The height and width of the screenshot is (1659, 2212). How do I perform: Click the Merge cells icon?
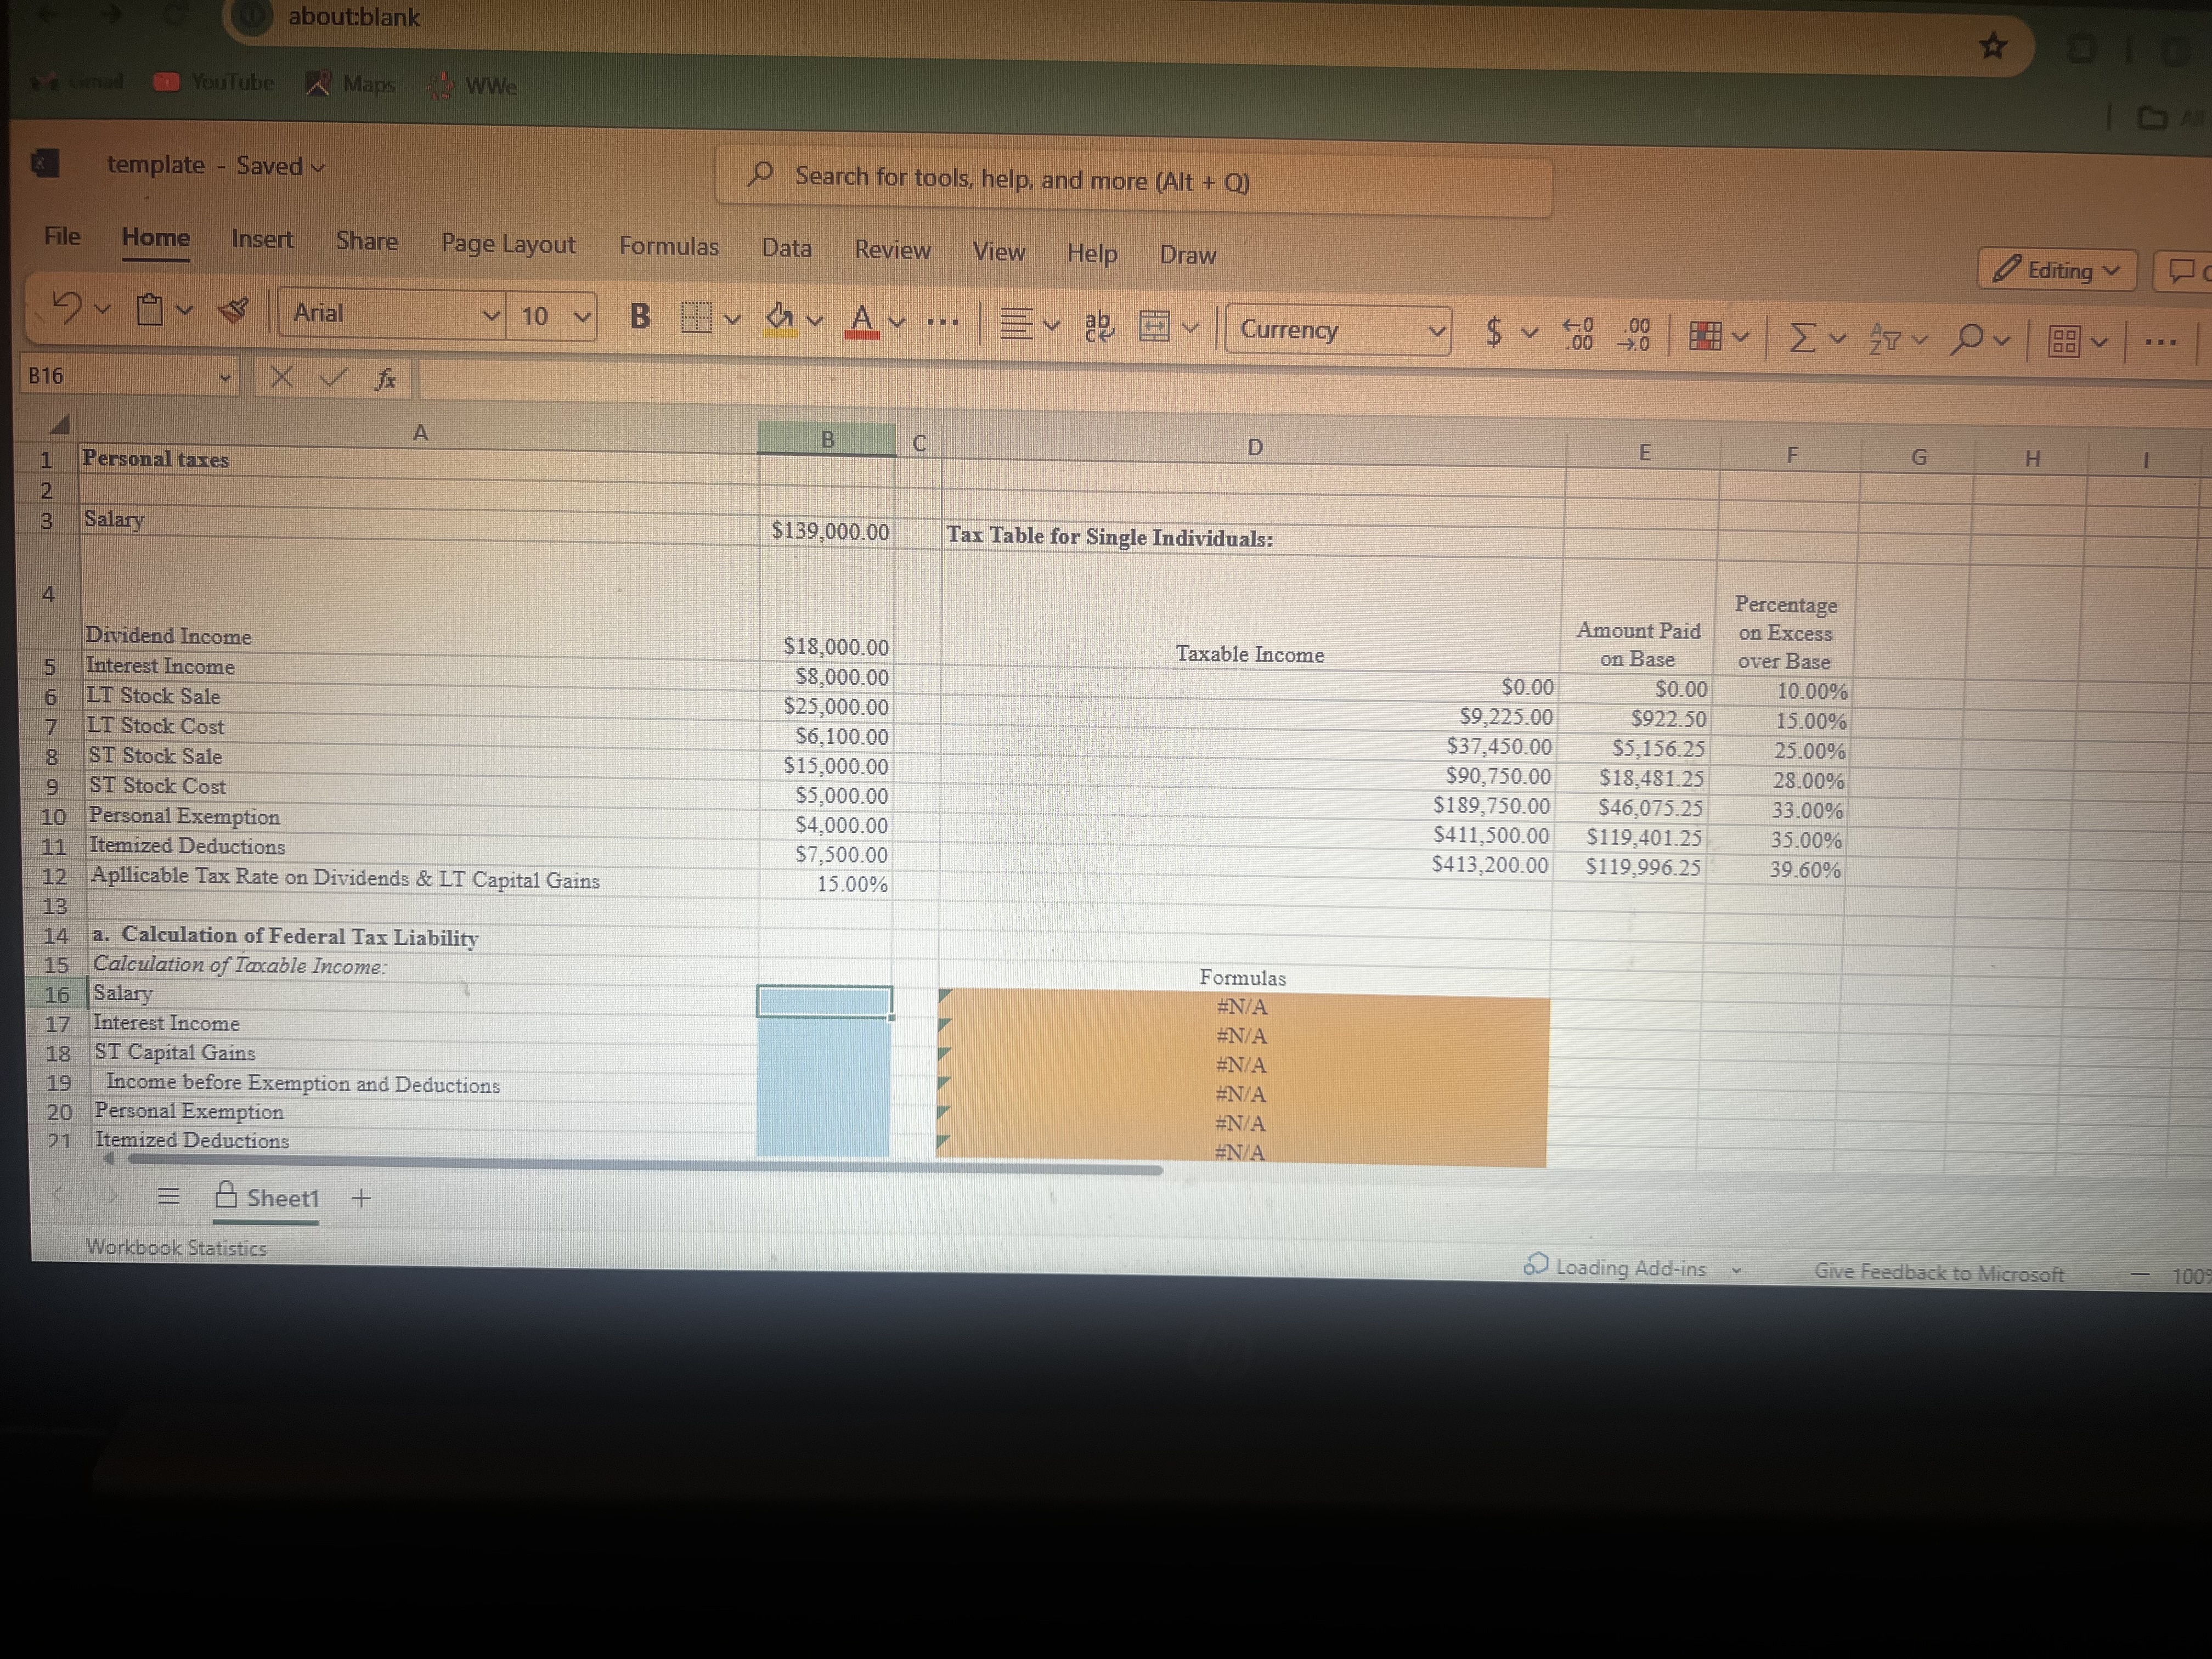coord(1154,326)
